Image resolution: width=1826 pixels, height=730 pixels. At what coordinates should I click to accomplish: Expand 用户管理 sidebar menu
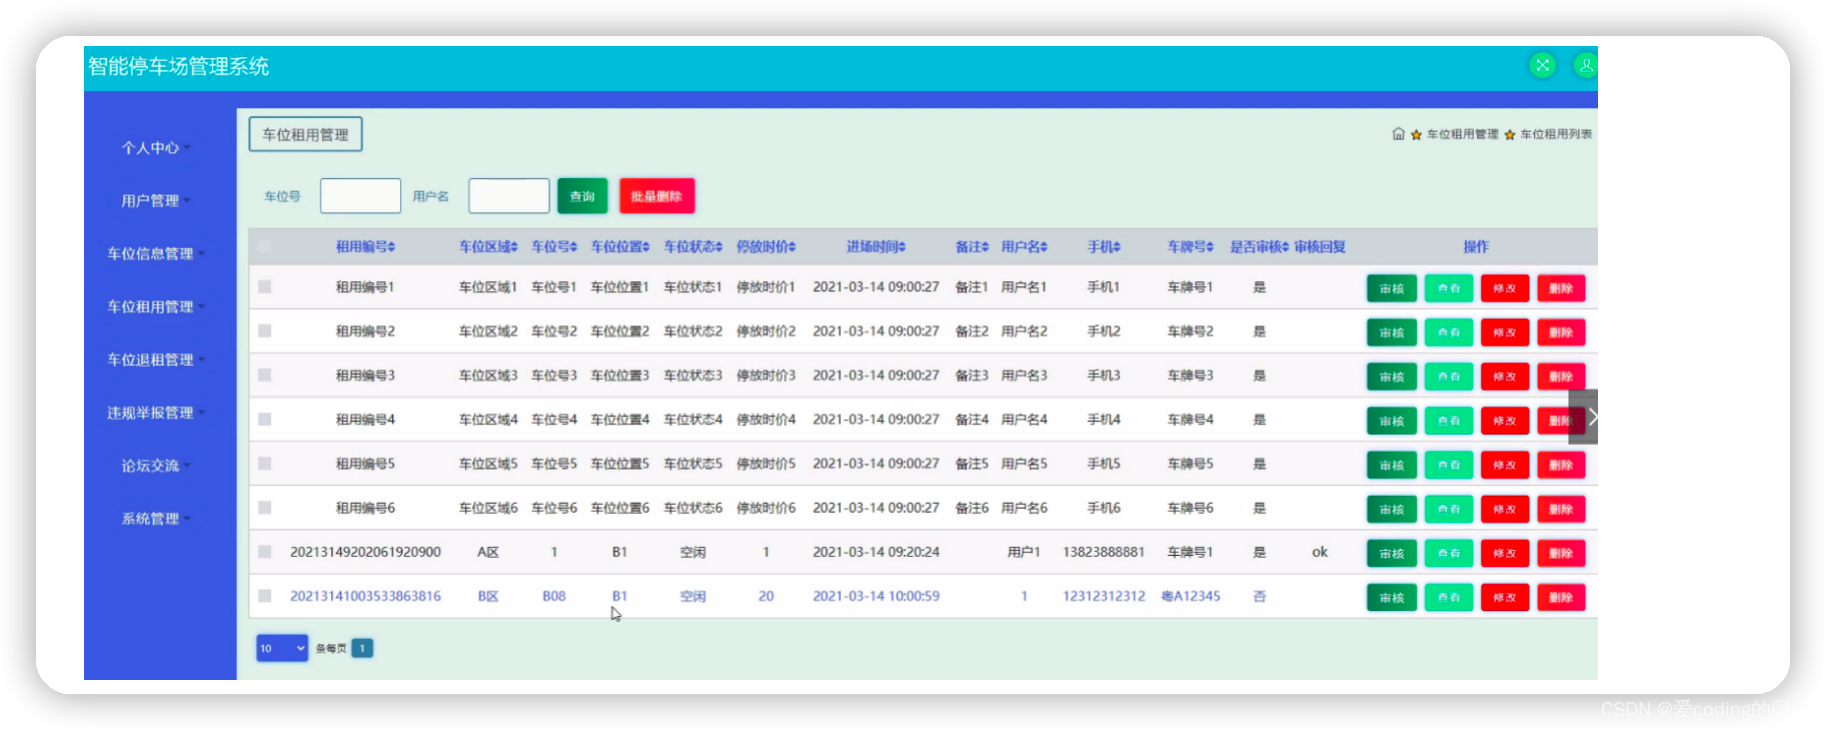[x=155, y=201]
